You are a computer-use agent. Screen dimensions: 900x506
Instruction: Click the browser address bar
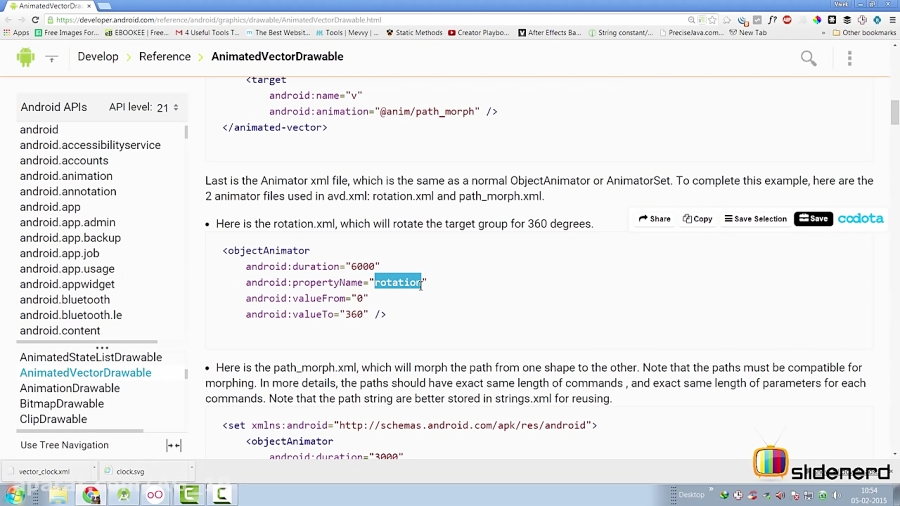(x=367, y=20)
